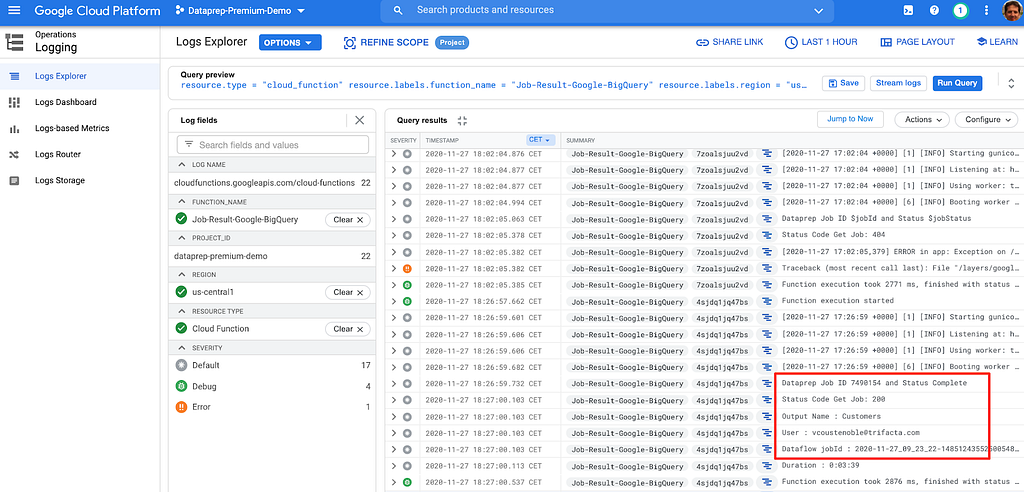
Task: Click the Operations Logging product icon
Action: coord(14,42)
